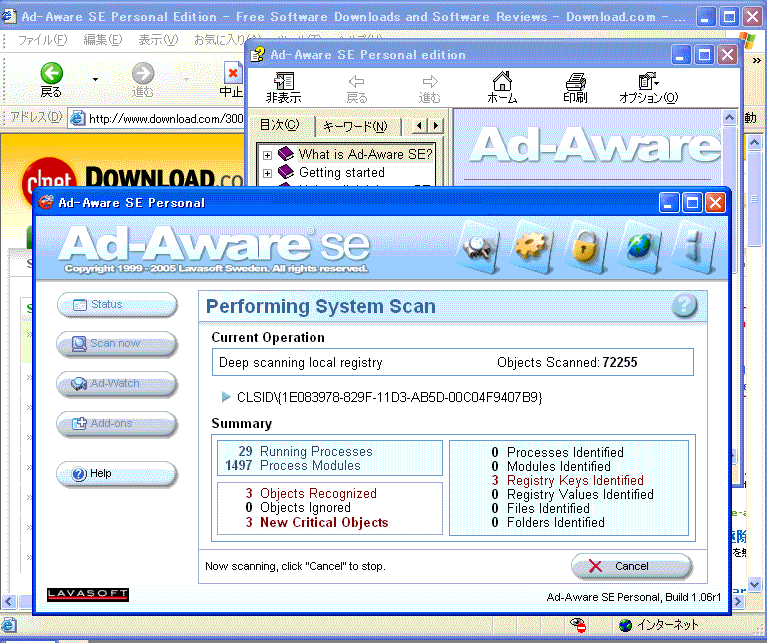This screenshot has width=767, height=643.
Task: Select 'Getting started' in help tree
Action: tap(342, 173)
